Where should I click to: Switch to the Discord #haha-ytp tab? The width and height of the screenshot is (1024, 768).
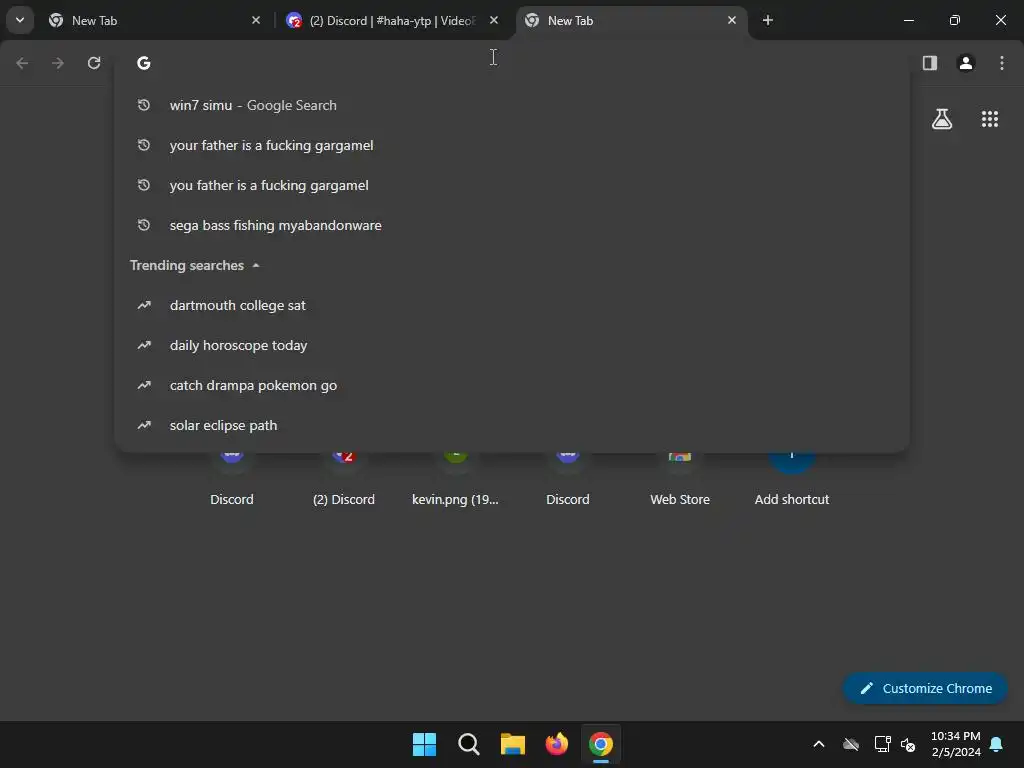392,21
